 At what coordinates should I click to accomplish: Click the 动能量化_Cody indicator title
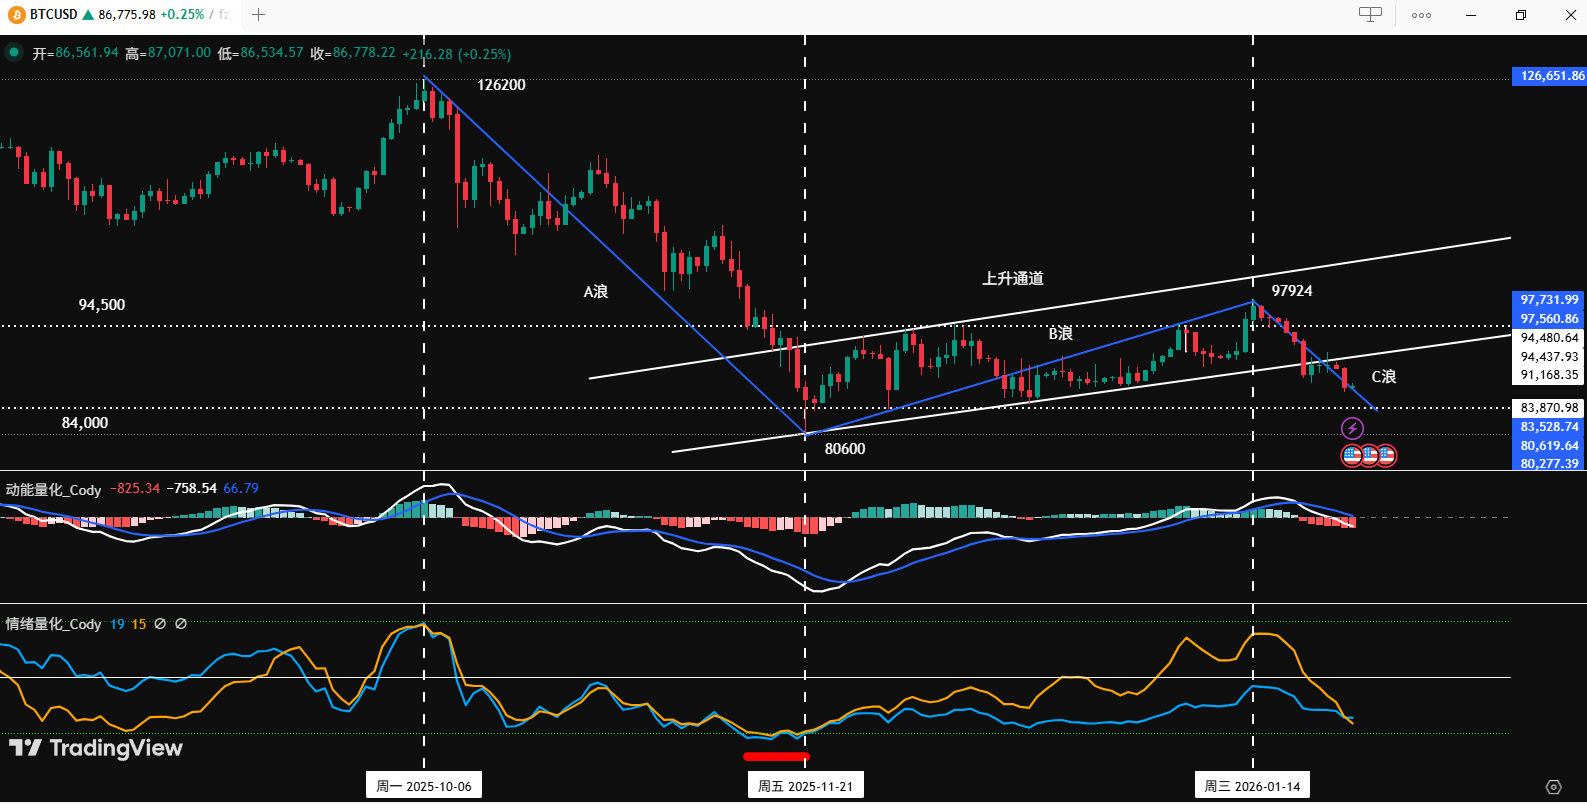click(54, 489)
